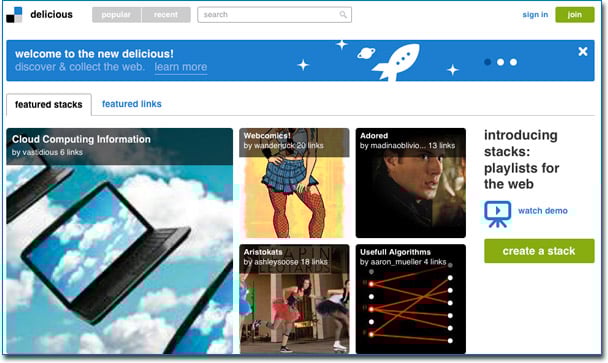Click the sign in link
The height and width of the screenshot is (363, 608).
(535, 15)
